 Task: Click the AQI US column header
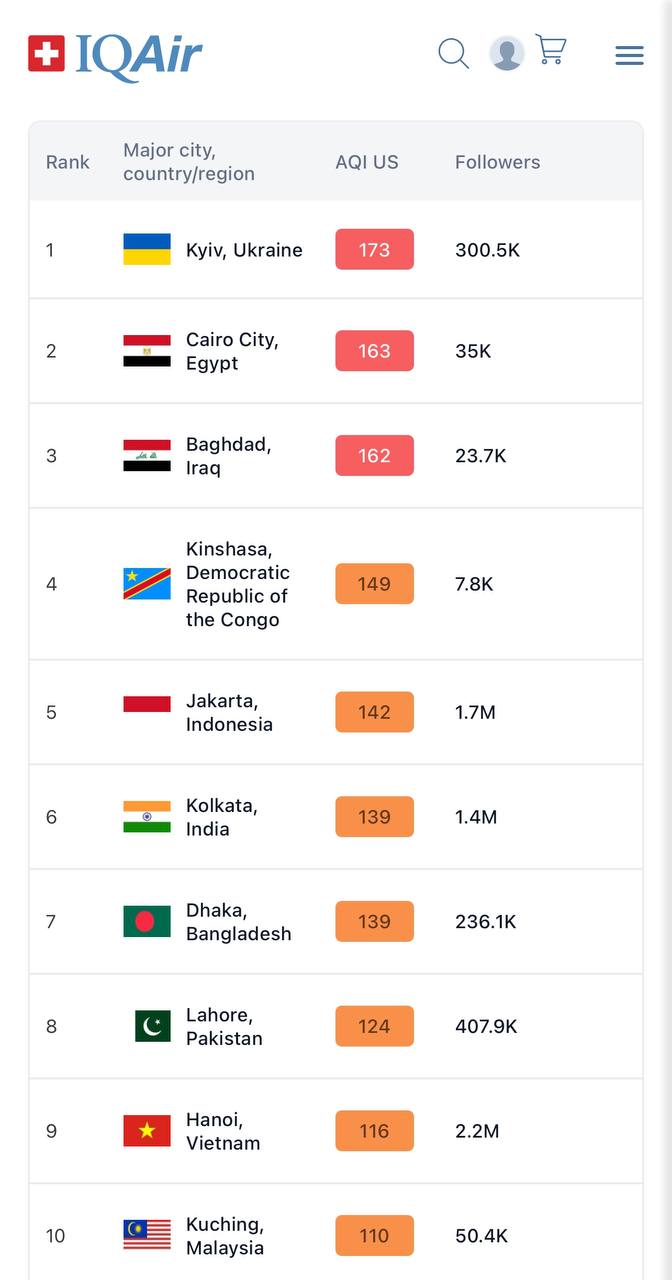point(366,162)
